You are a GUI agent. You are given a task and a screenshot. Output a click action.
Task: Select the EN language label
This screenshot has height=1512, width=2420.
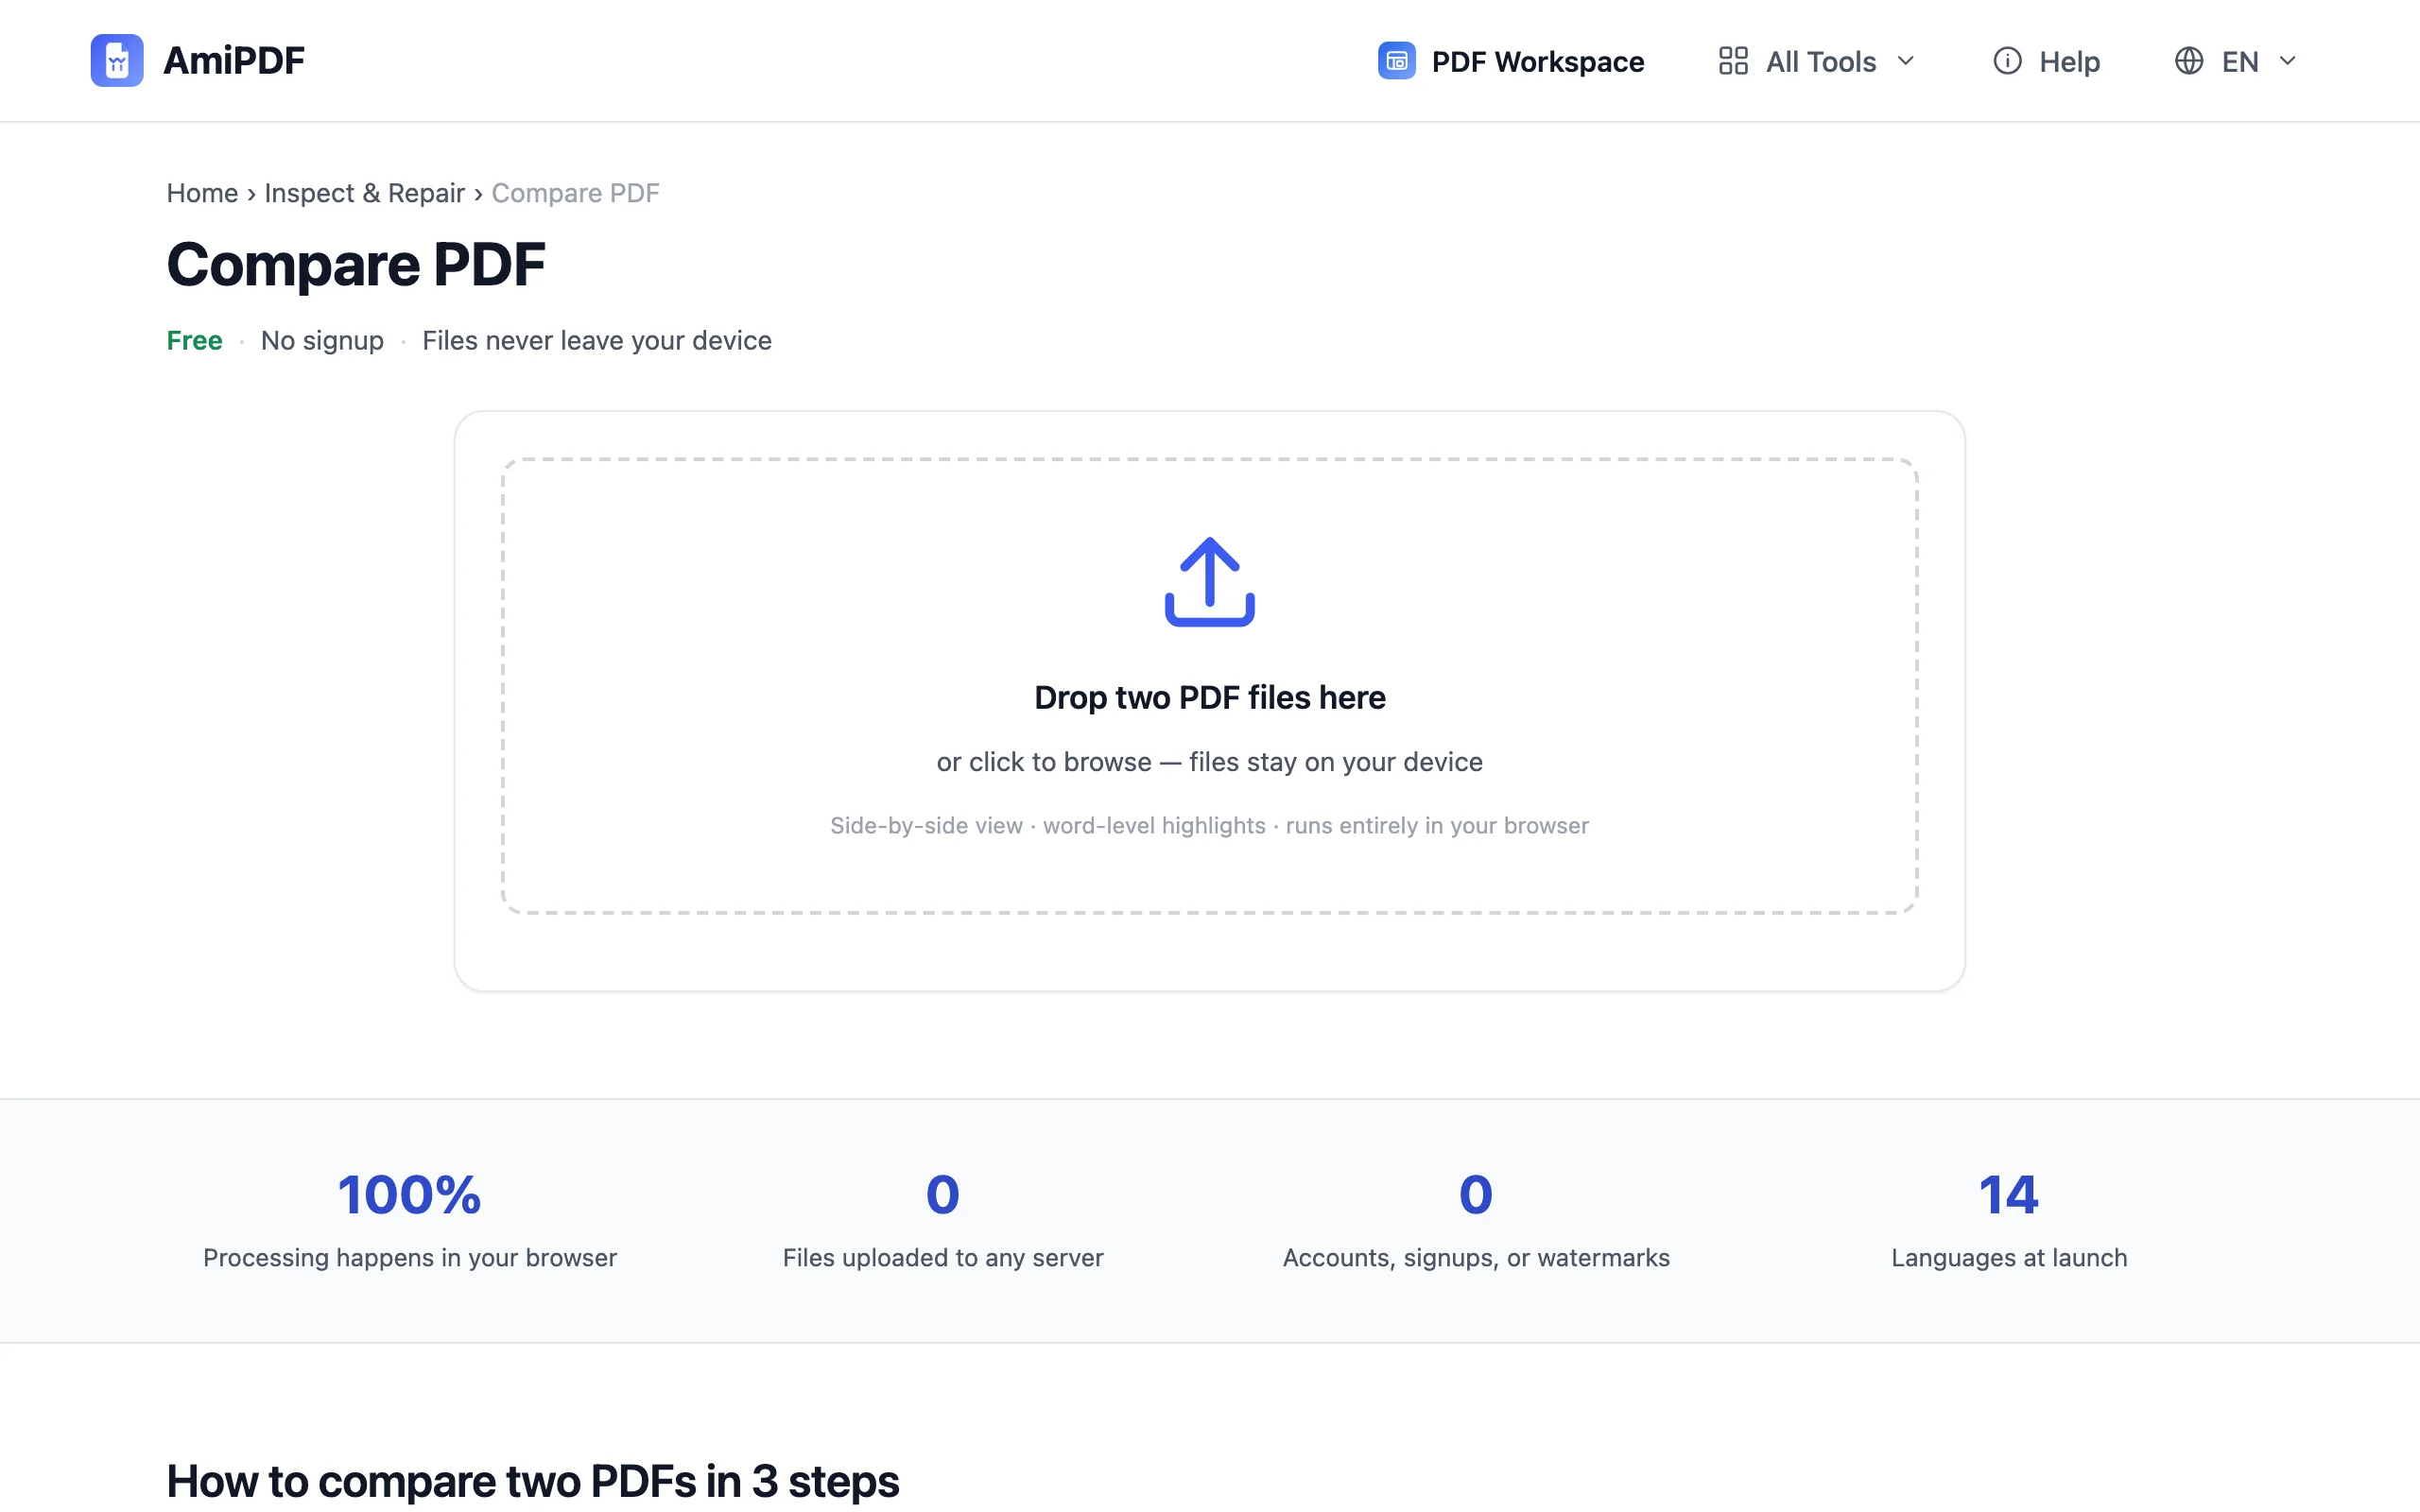pyautogui.click(x=2240, y=62)
